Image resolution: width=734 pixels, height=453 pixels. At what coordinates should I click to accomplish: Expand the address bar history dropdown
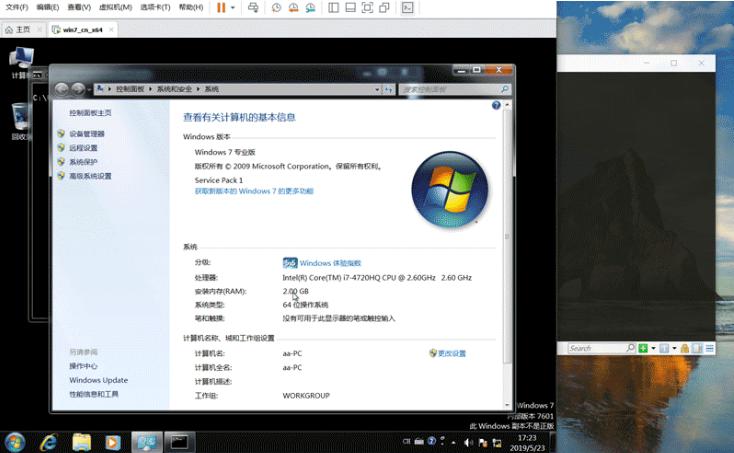377,89
